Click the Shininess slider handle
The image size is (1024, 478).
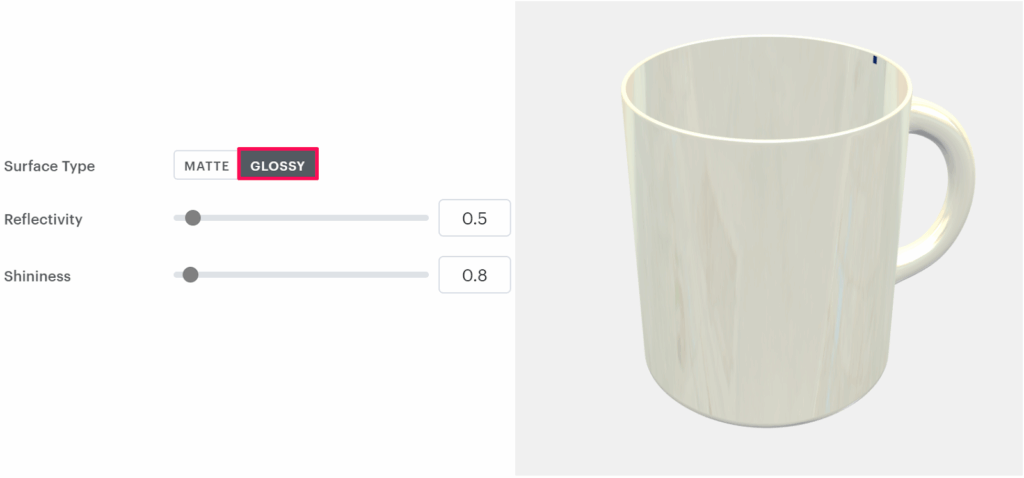[190, 275]
